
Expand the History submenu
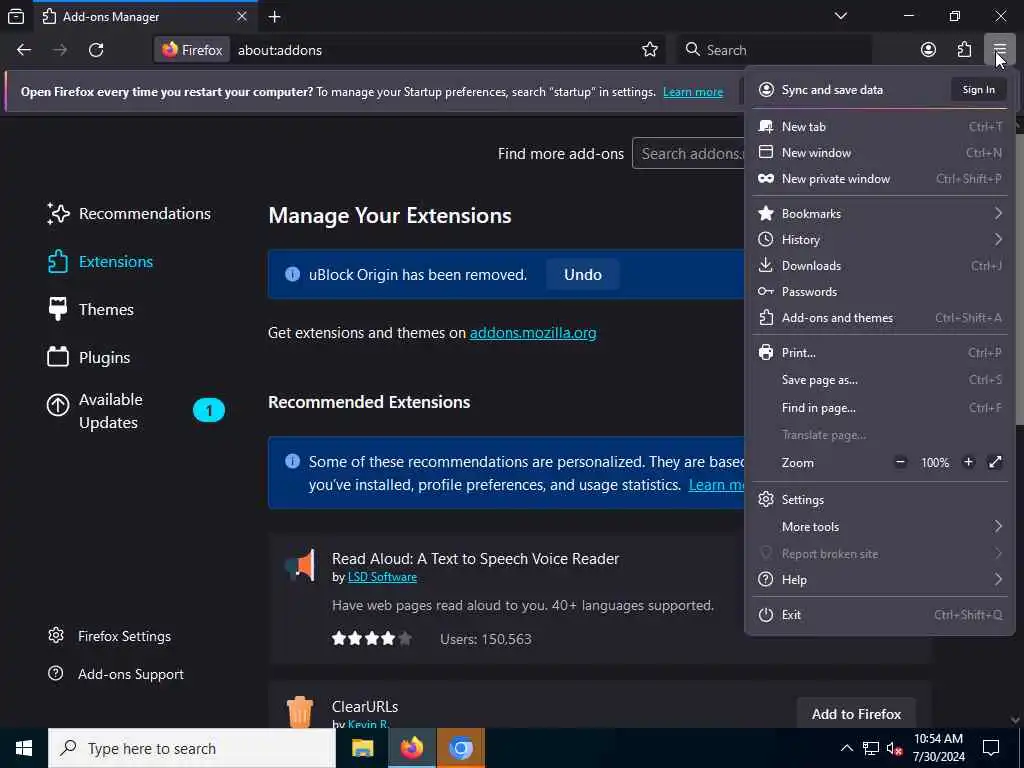(880, 240)
